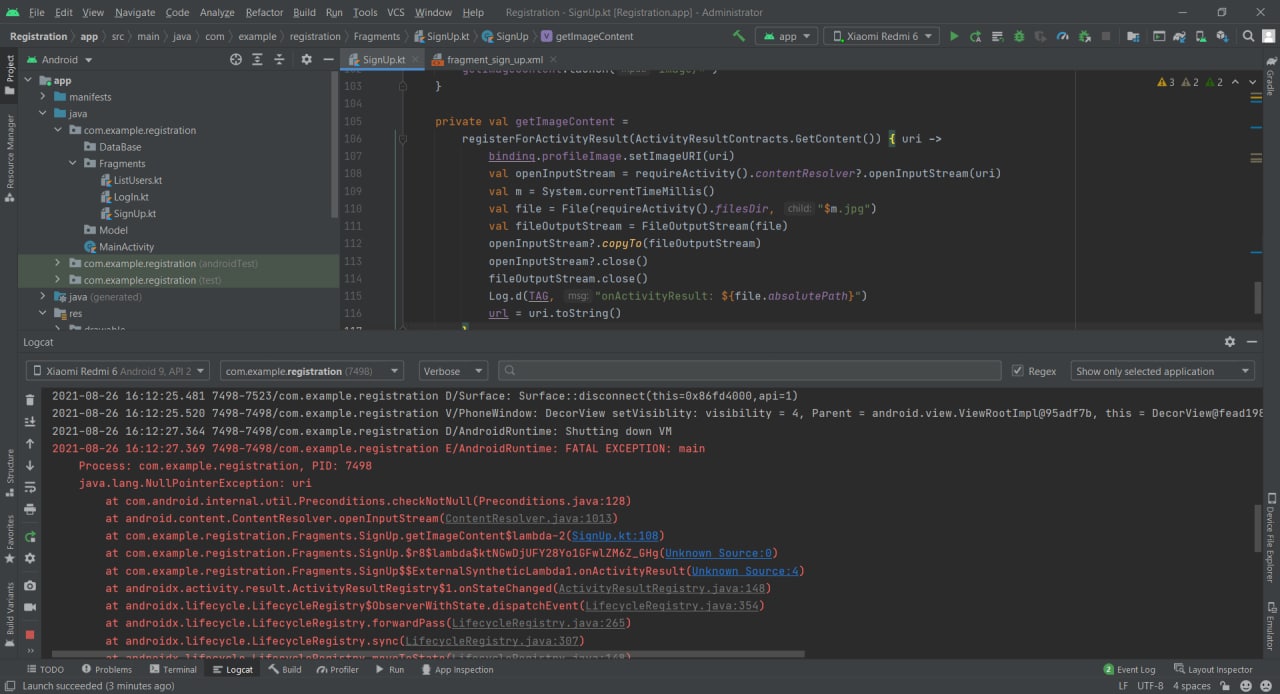Switch to fragment_sign_up.xml editor tab
The width and height of the screenshot is (1280, 694).
pyautogui.click(x=496, y=60)
